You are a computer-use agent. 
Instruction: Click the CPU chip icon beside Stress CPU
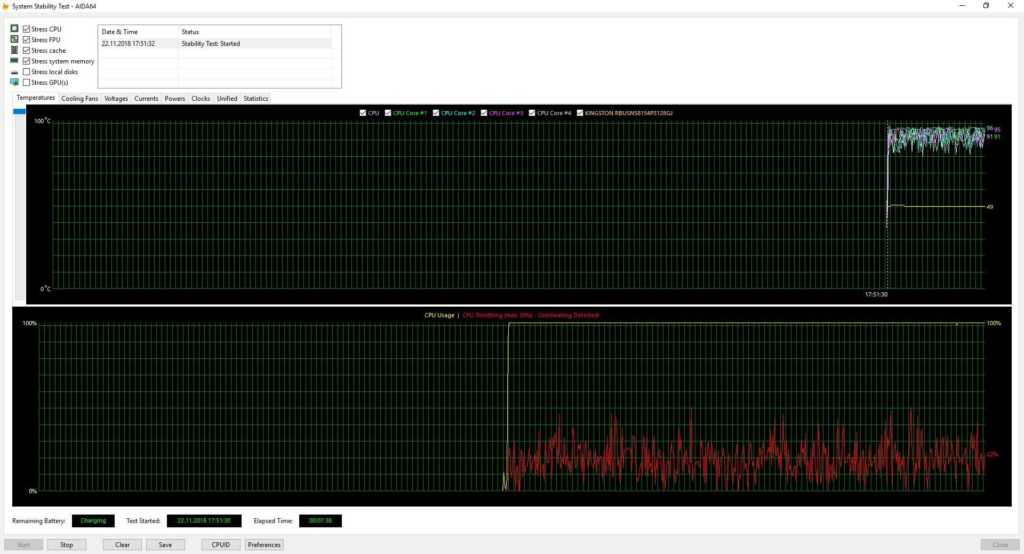[x=15, y=29]
